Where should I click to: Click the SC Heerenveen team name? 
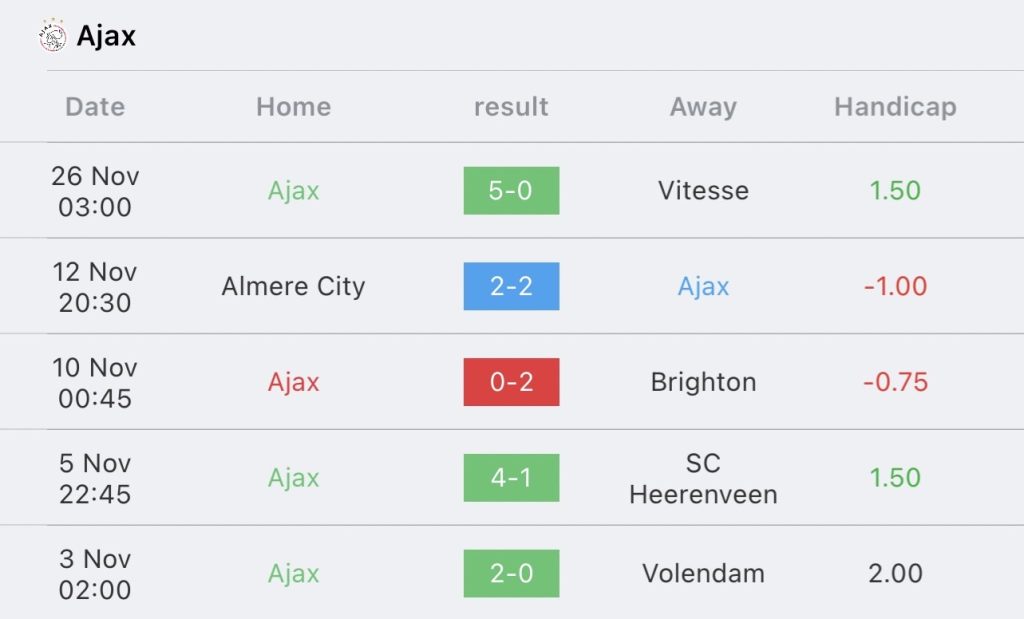click(x=703, y=479)
